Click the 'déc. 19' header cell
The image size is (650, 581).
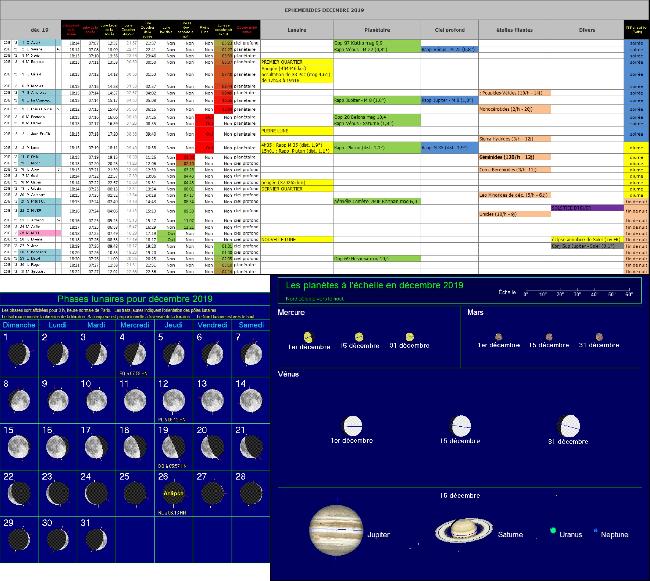31,30
